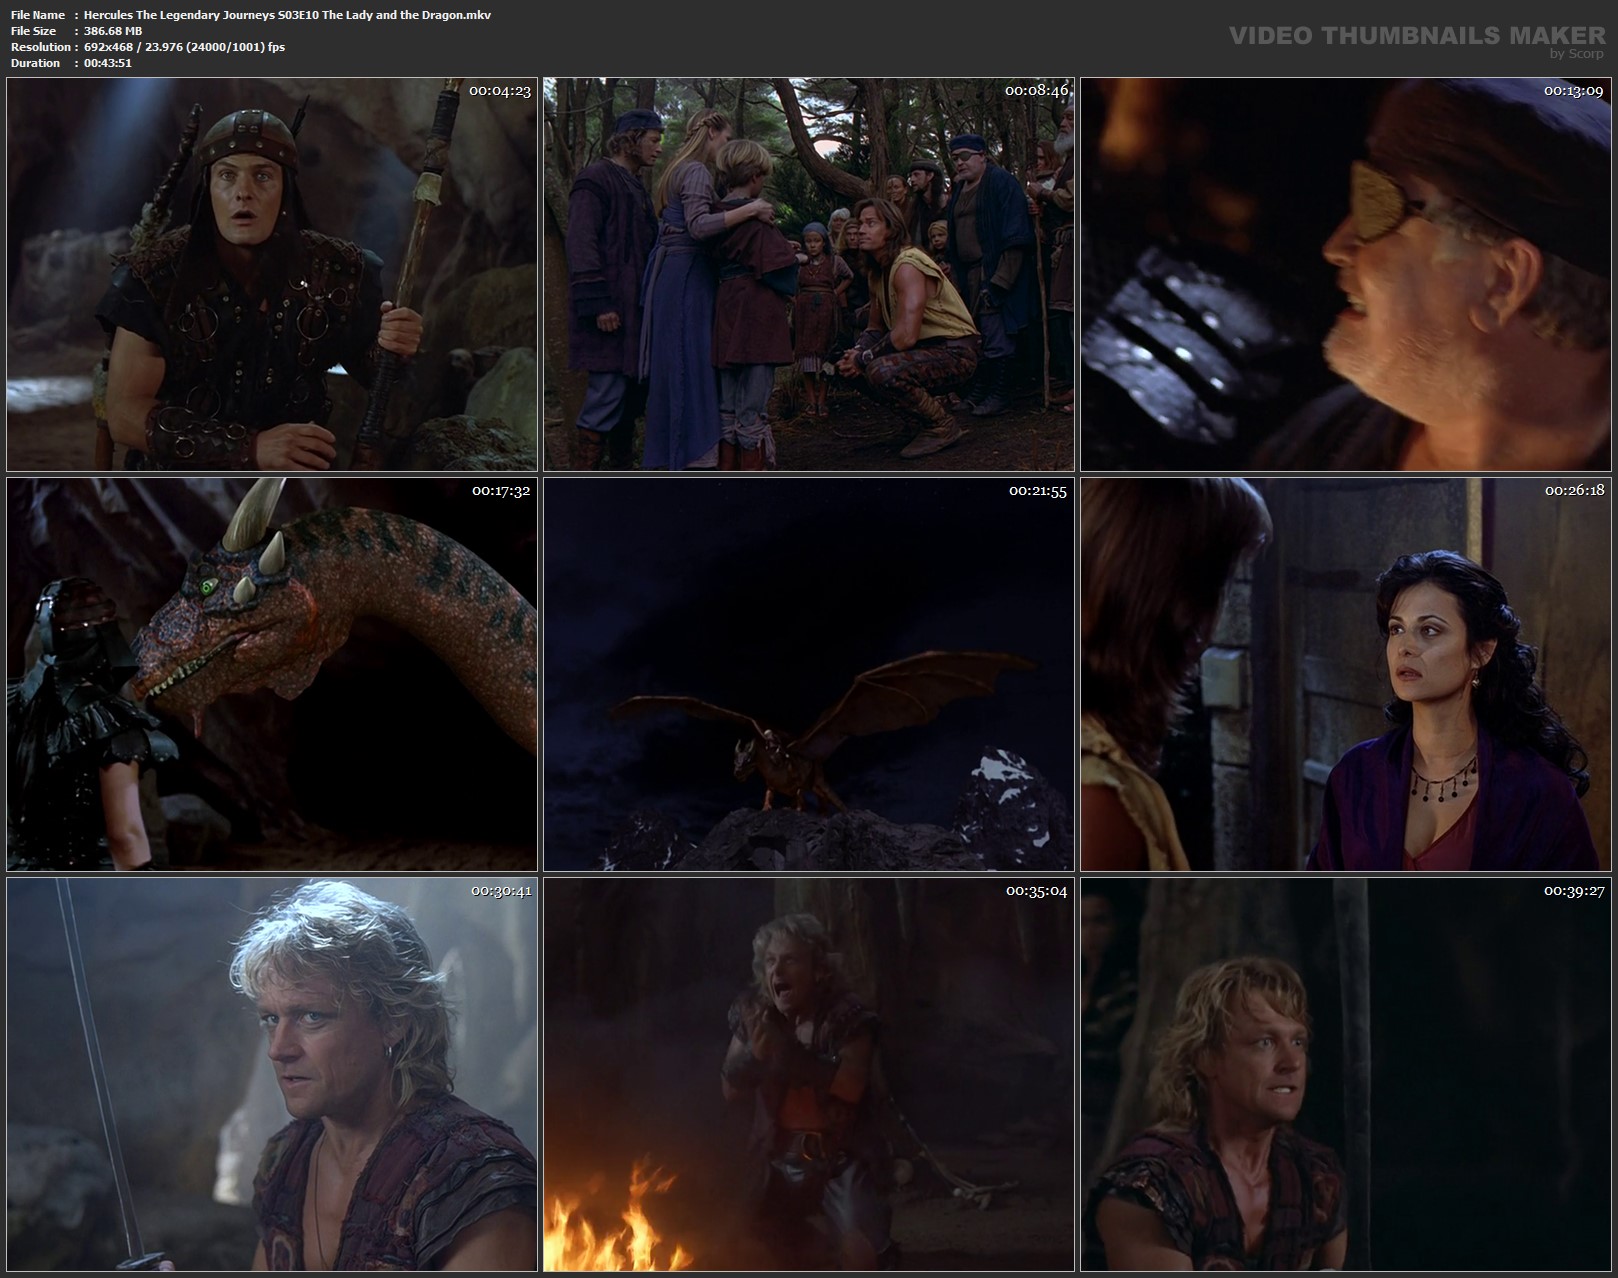Click the file name text ending in .mkv
The image size is (1618, 1278).
pos(287,15)
